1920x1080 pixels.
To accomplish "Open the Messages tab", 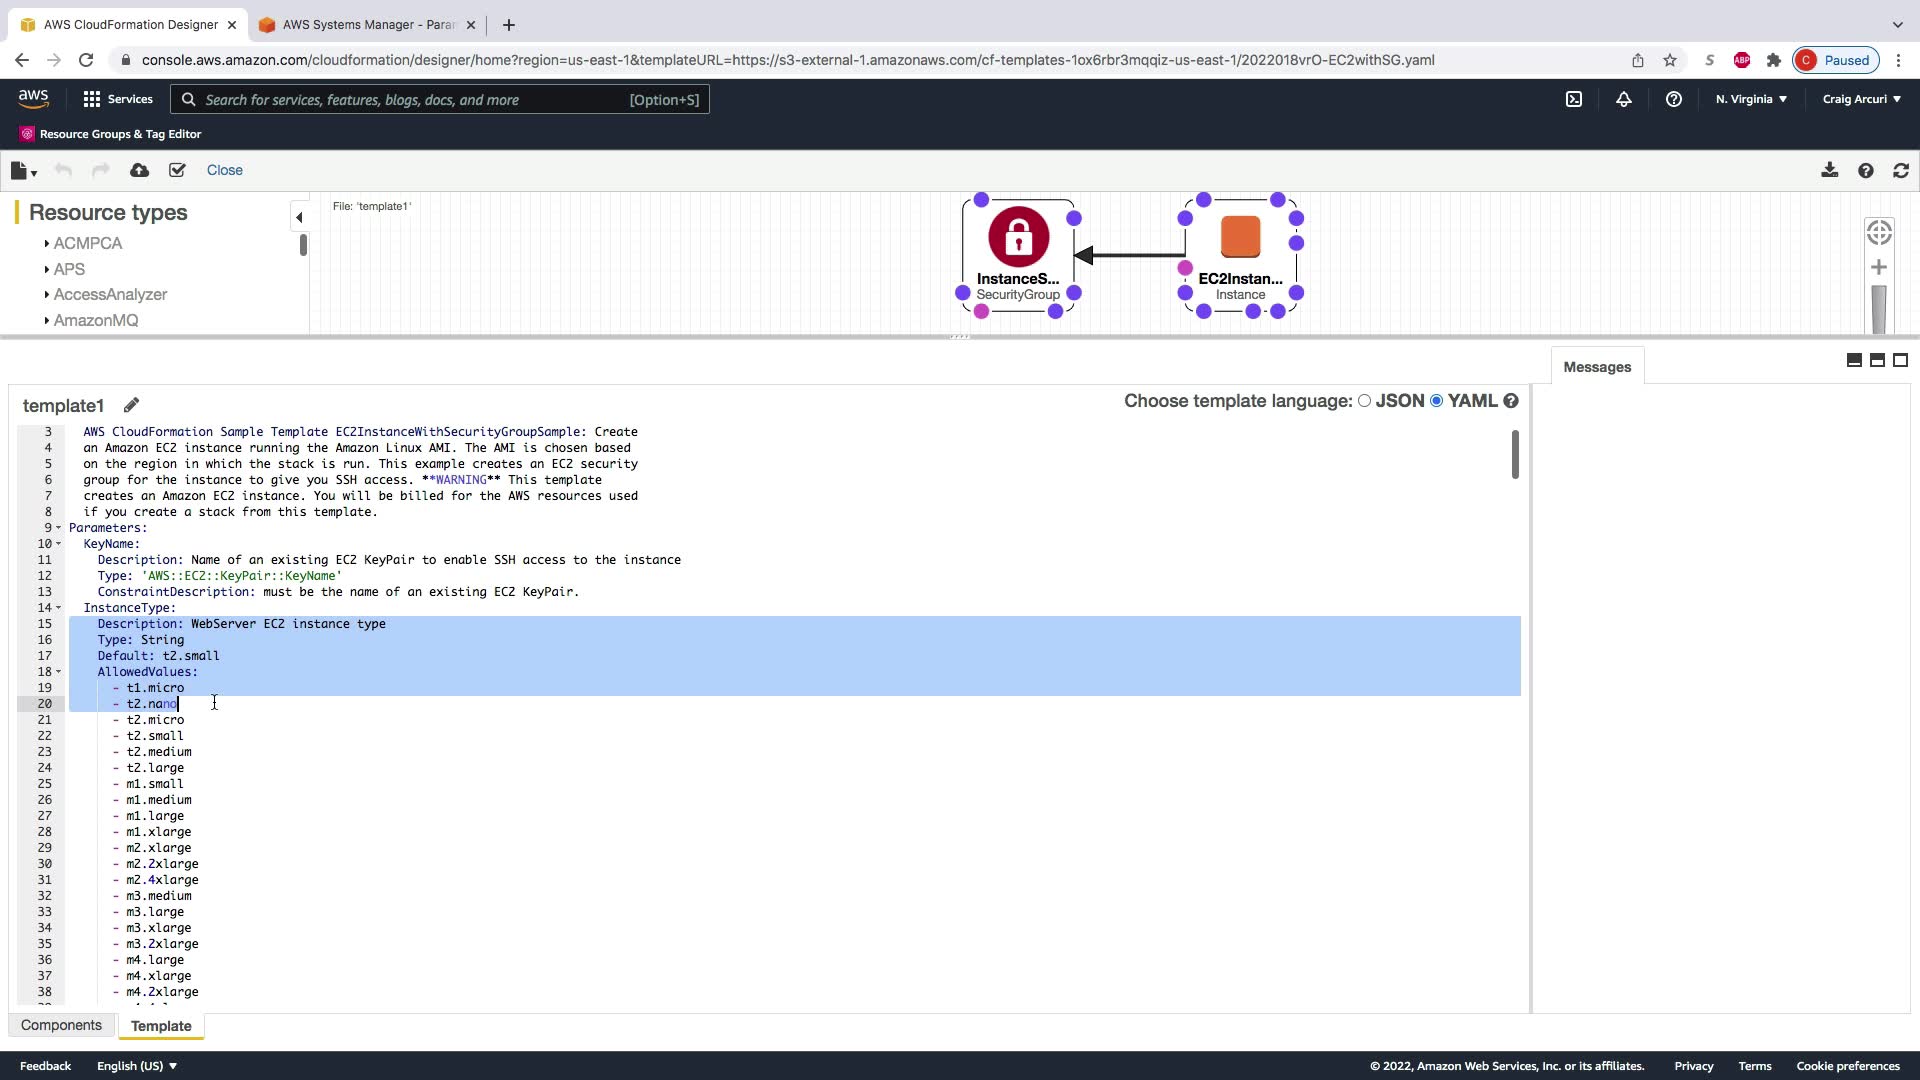I will click(x=1597, y=367).
